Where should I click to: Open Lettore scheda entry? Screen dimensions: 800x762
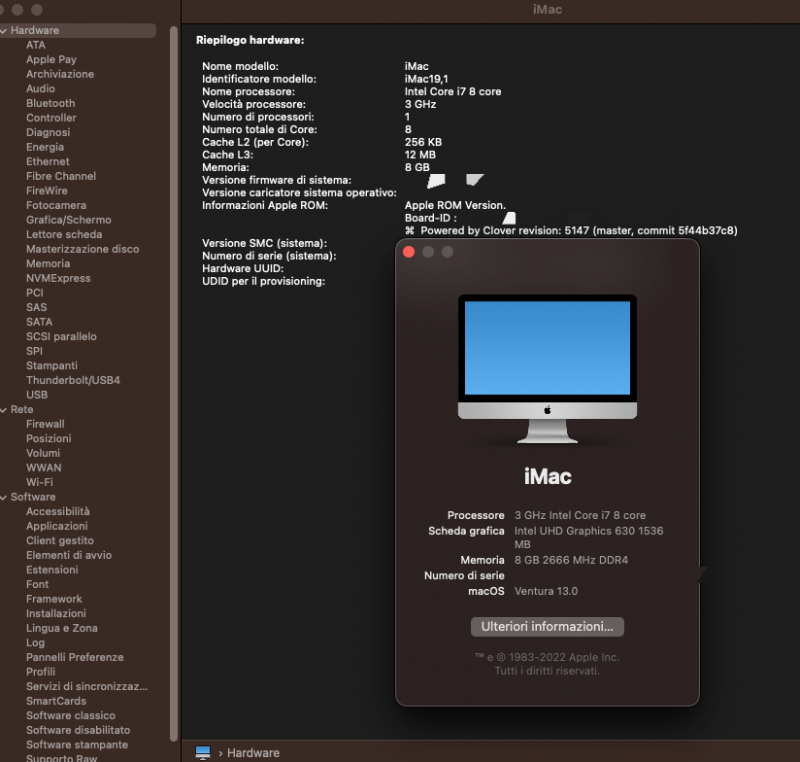(64, 235)
